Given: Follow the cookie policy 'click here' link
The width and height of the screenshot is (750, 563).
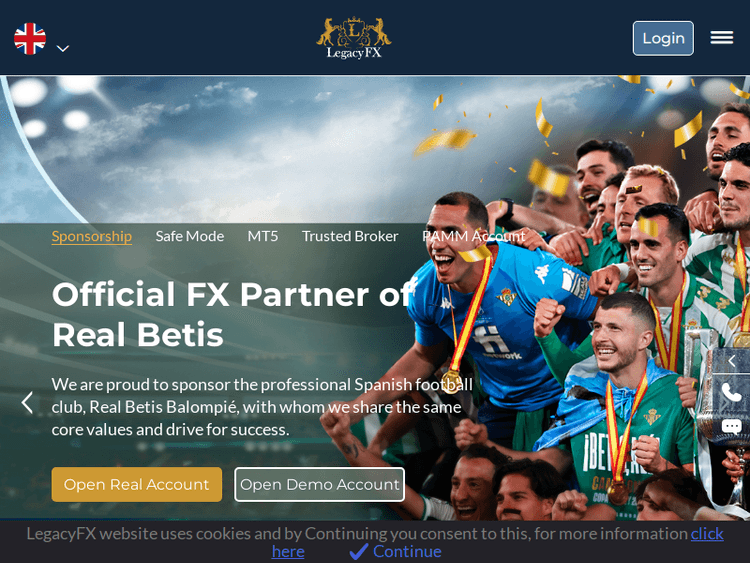Looking at the screenshot, I should 707,533.
